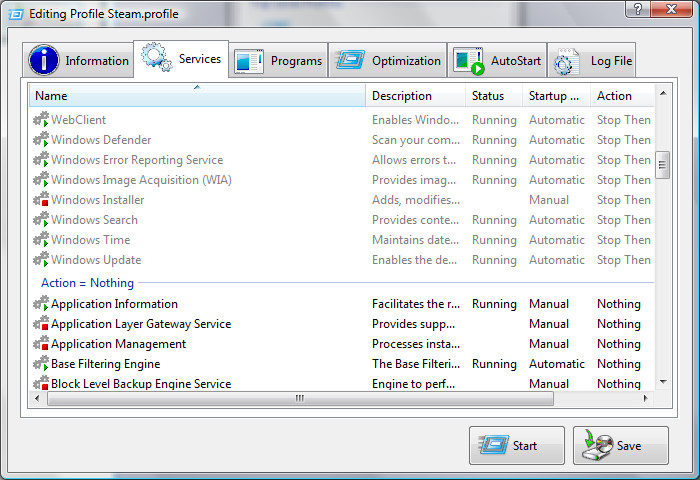This screenshot has width=700, height=480.
Task: Click the Log File tab document icon
Action: (566, 62)
